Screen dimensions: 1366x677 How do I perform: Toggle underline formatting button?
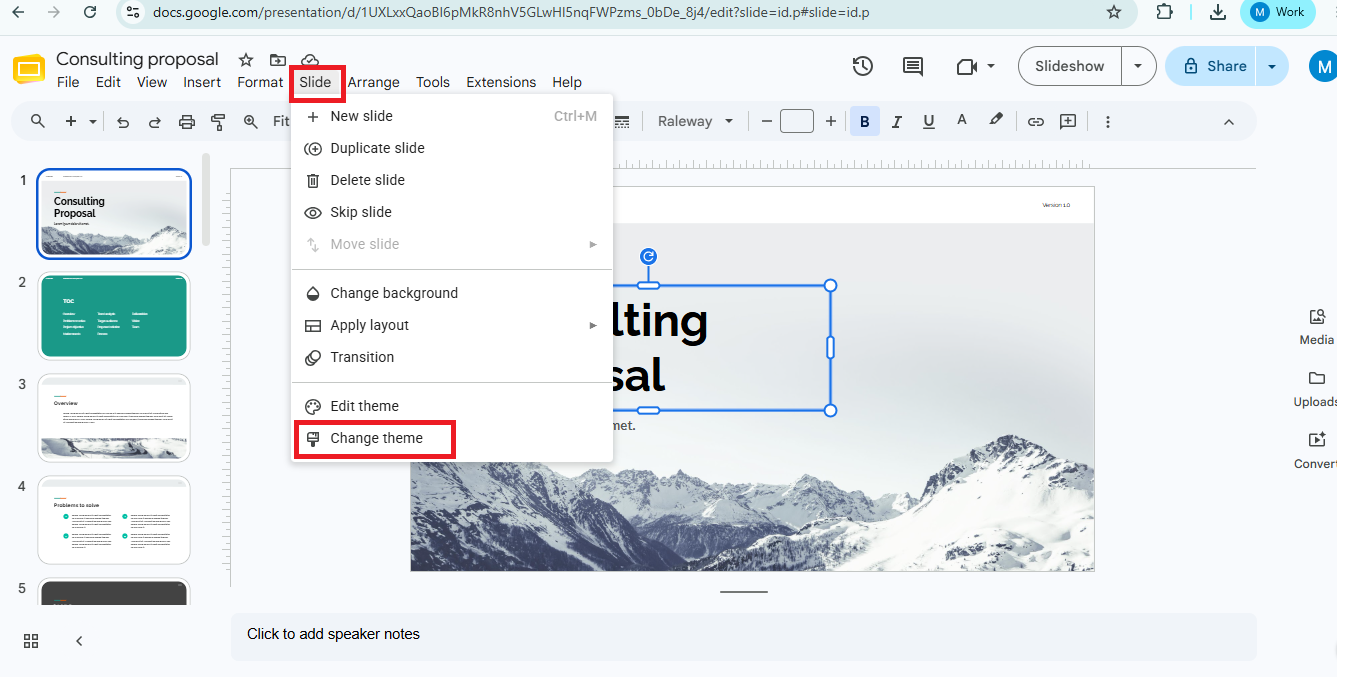(x=929, y=121)
